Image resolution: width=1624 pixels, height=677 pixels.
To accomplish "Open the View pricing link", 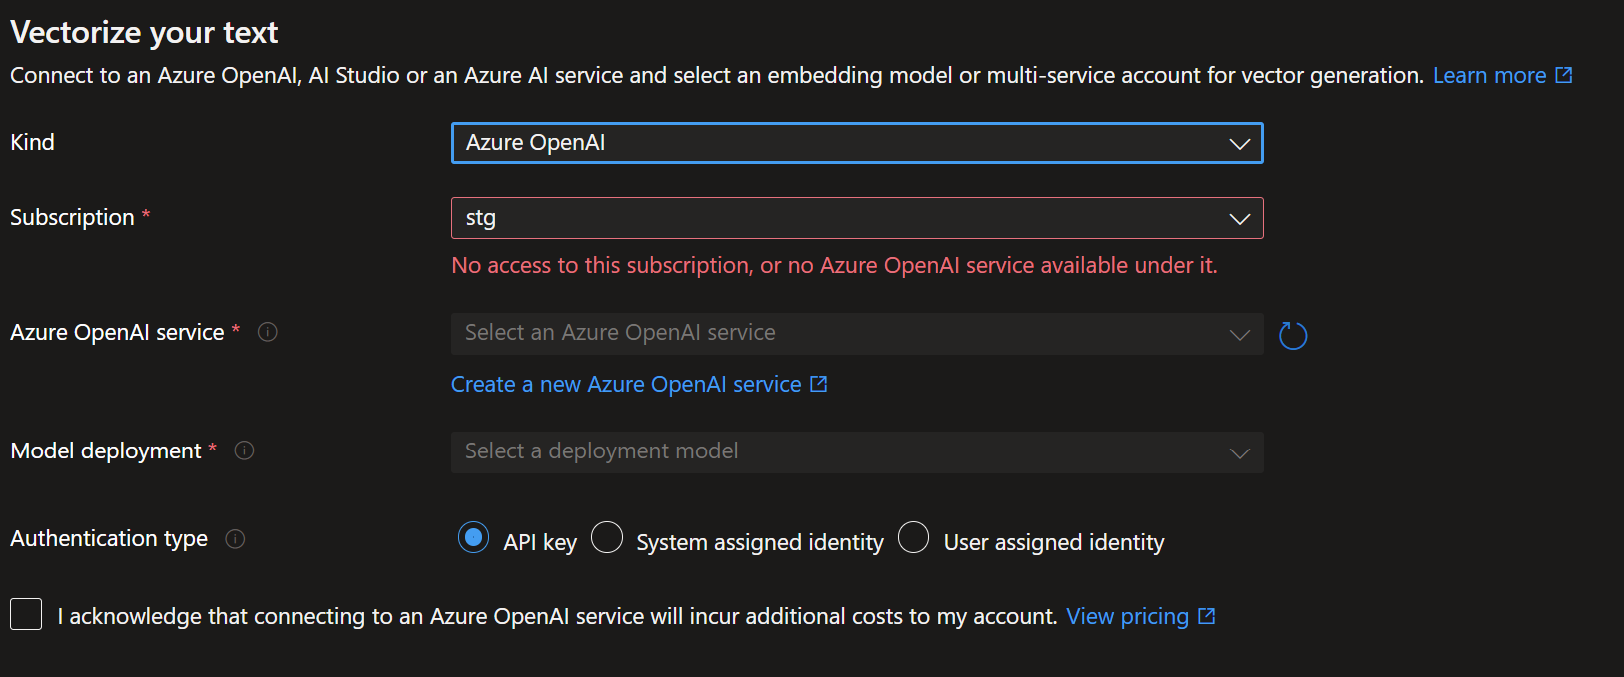I will pos(1127,616).
